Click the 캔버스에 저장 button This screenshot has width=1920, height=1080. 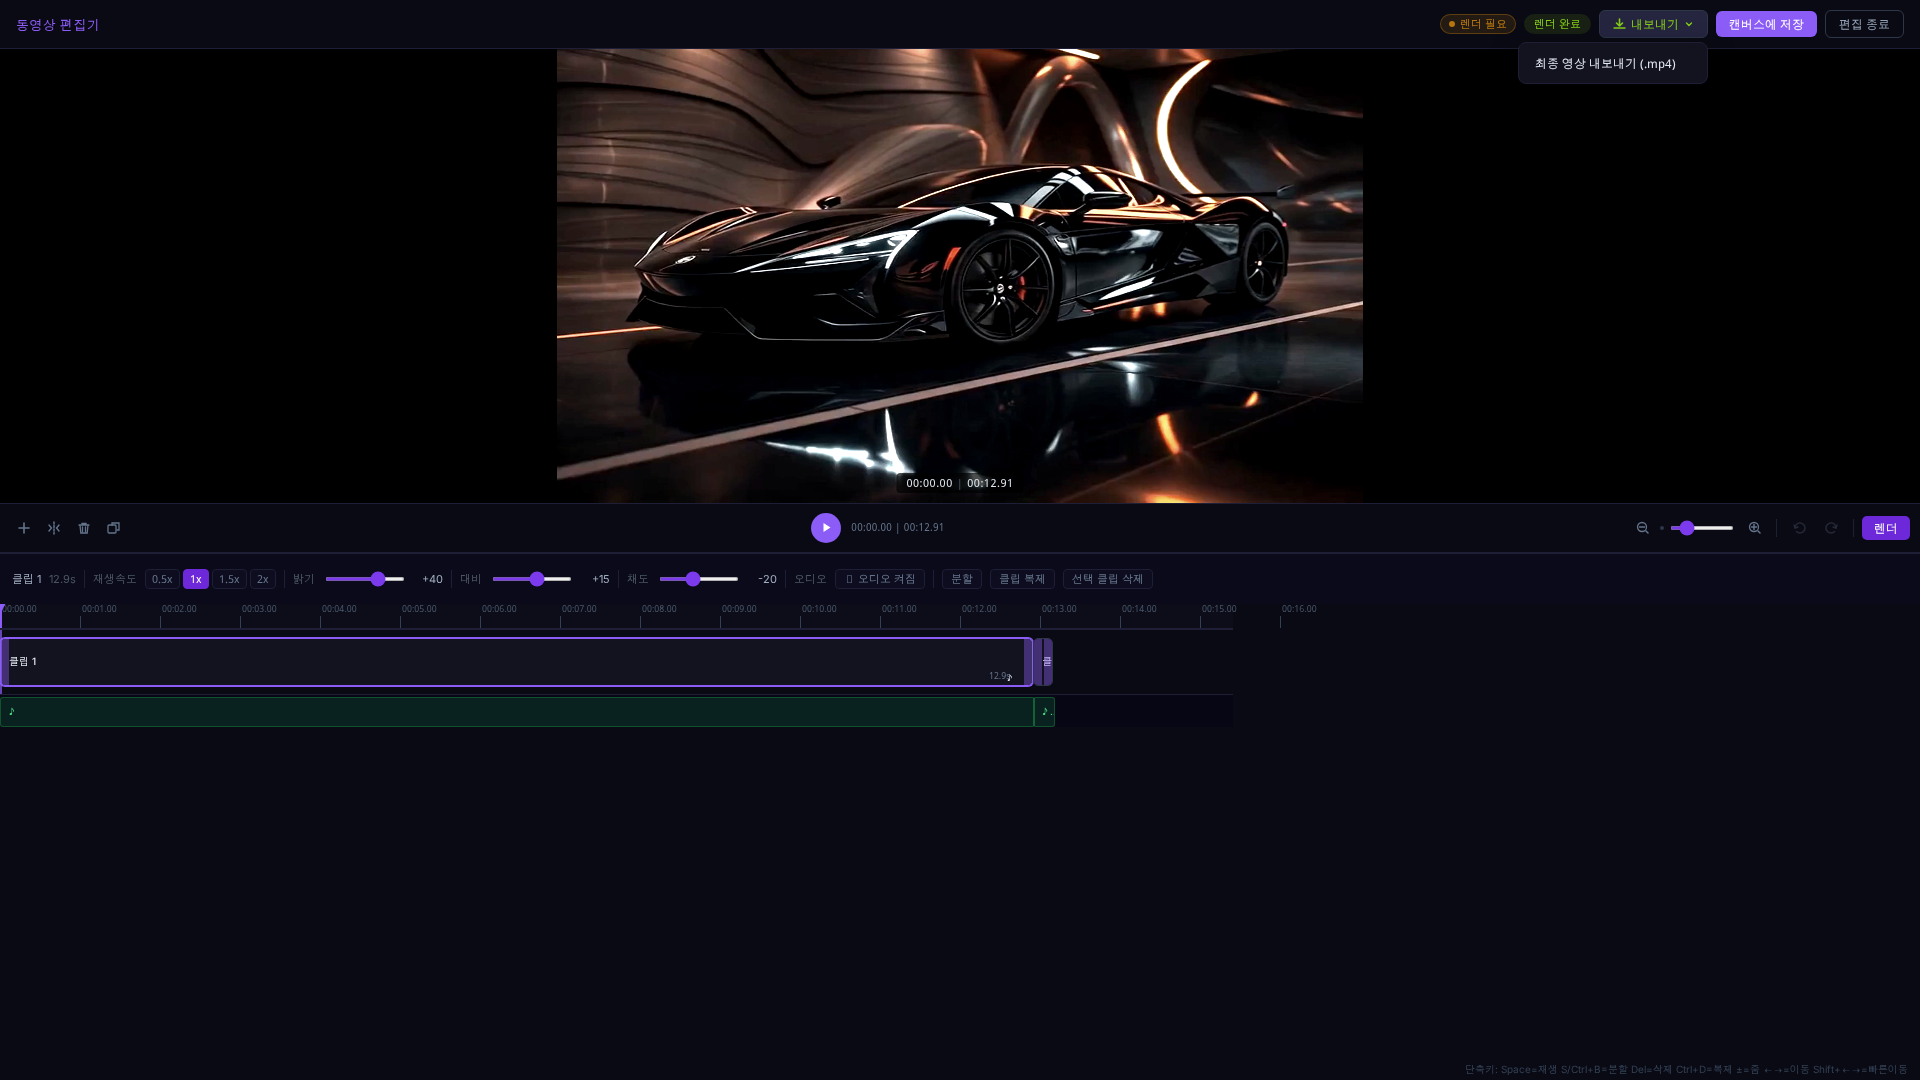tap(1766, 24)
